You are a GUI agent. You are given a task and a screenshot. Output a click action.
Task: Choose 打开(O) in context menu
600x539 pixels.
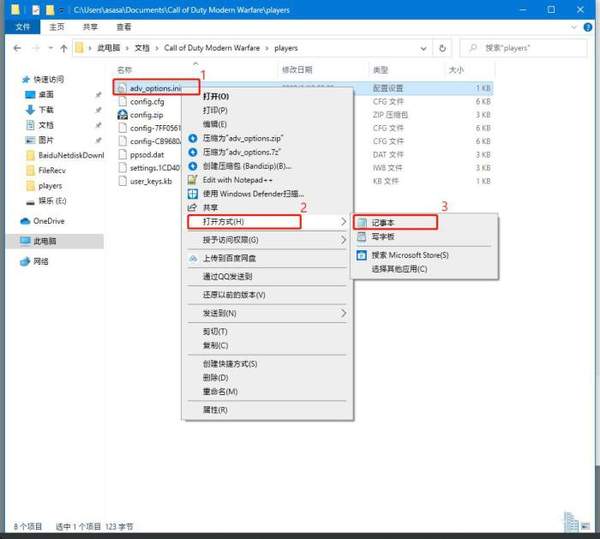click(x=267, y=96)
